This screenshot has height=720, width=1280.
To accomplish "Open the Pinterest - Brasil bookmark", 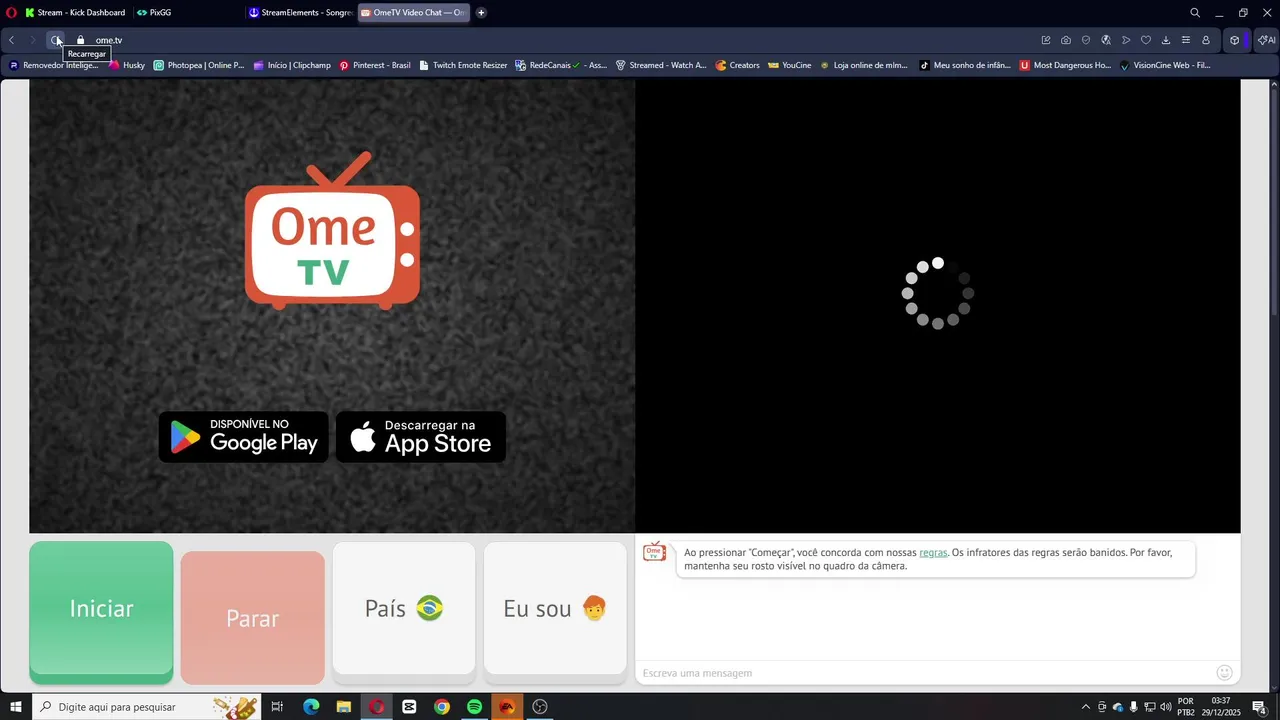I will [374, 65].
